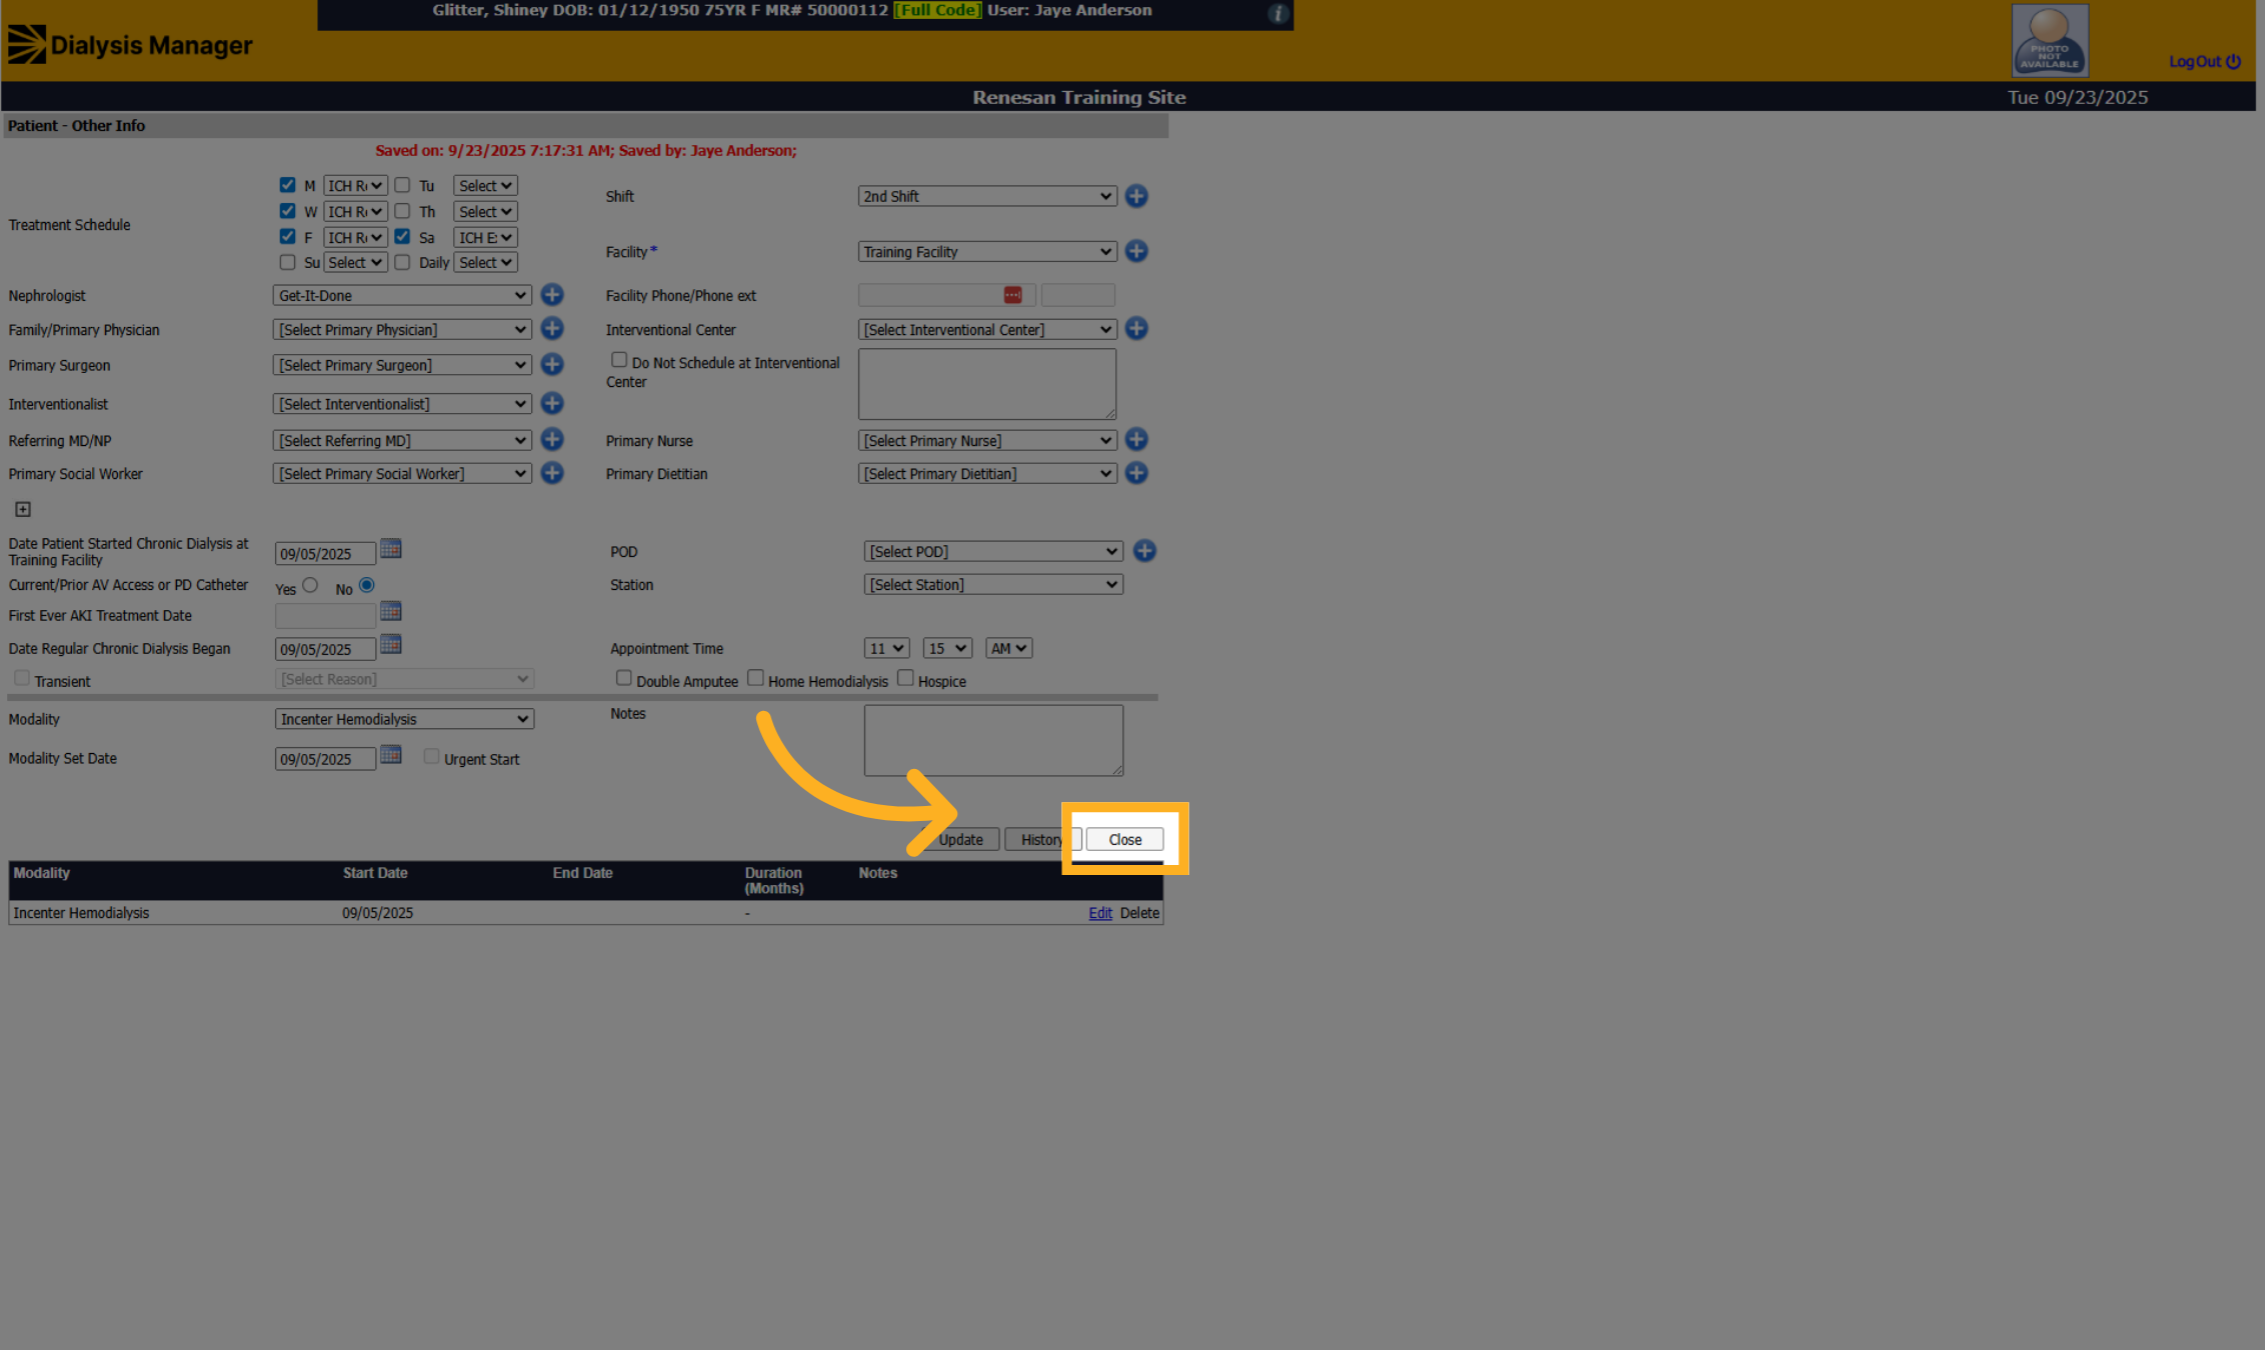This screenshot has width=2265, height=1350.
Task: Click the add icon next to Nephrologist
Action: (x=552, y=295)
